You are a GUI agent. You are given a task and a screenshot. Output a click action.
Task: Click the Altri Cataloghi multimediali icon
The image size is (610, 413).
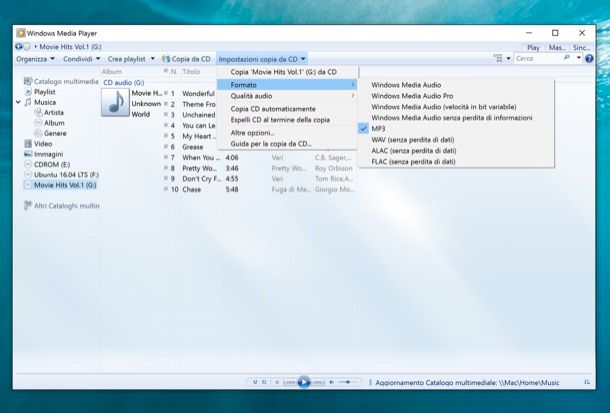pos(28,205)
